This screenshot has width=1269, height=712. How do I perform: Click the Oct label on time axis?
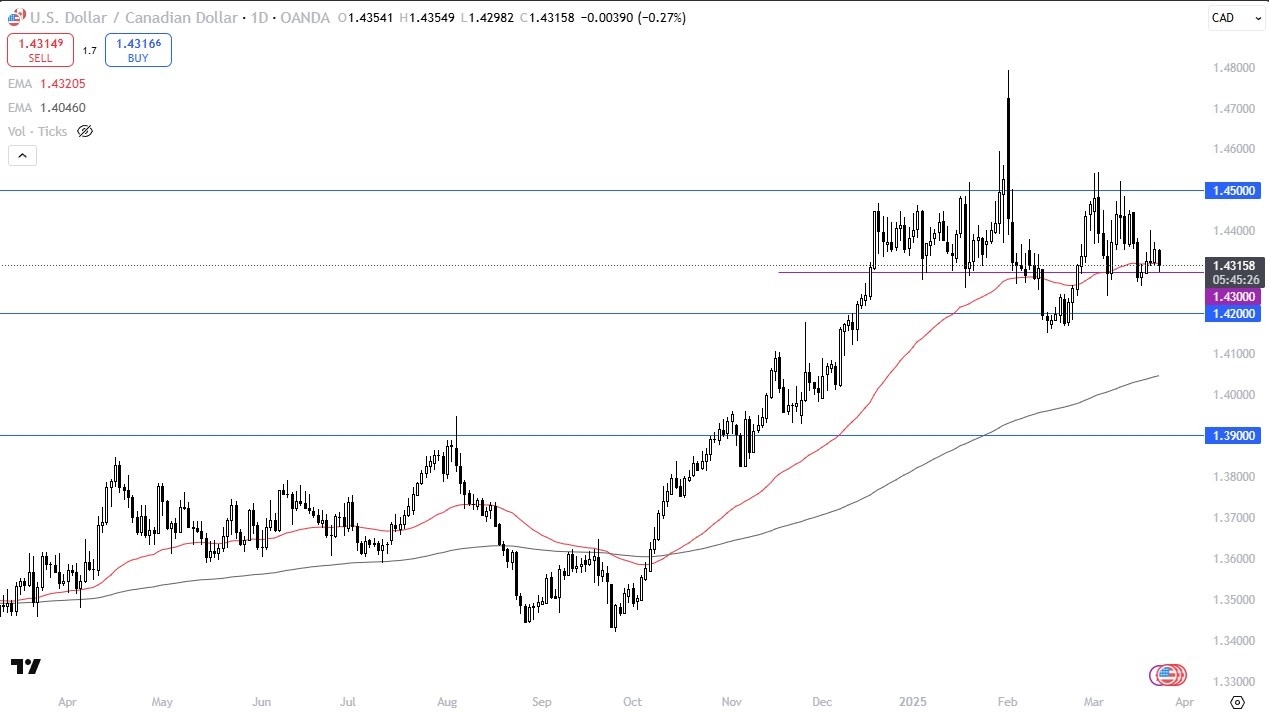(x=632, y=702)
